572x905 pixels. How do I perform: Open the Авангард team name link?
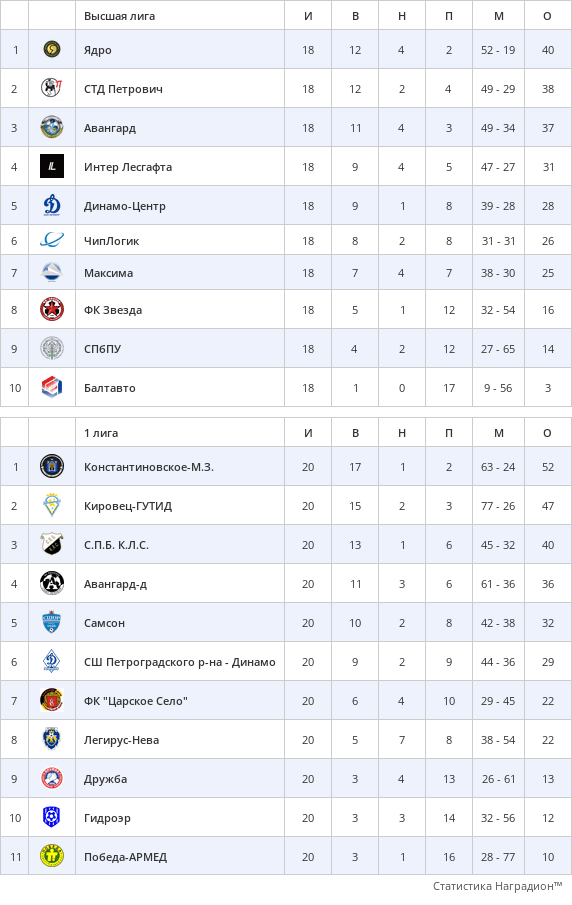coord(110,128)
